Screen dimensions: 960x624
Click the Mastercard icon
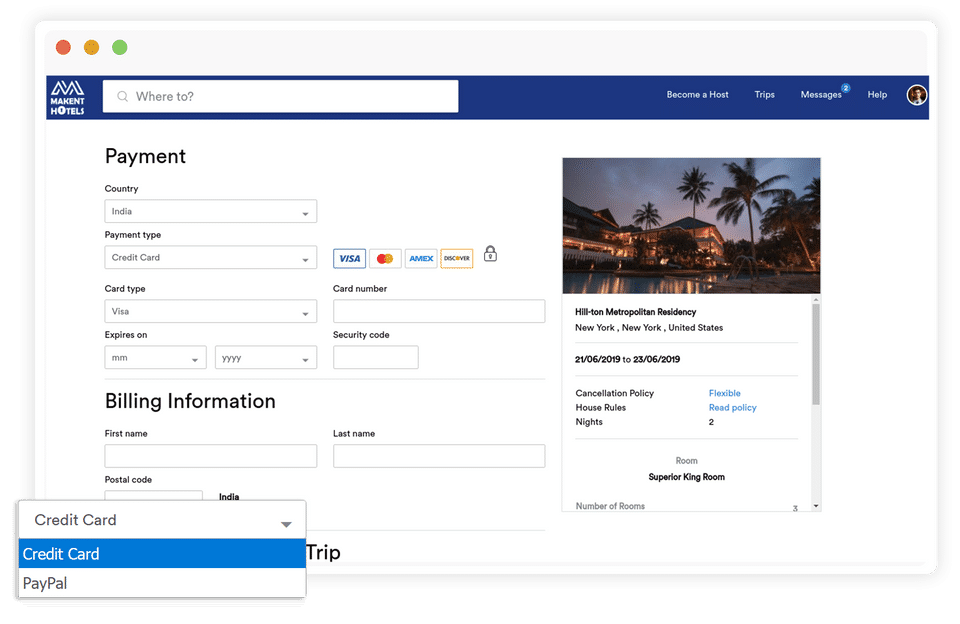pos(385,258)
